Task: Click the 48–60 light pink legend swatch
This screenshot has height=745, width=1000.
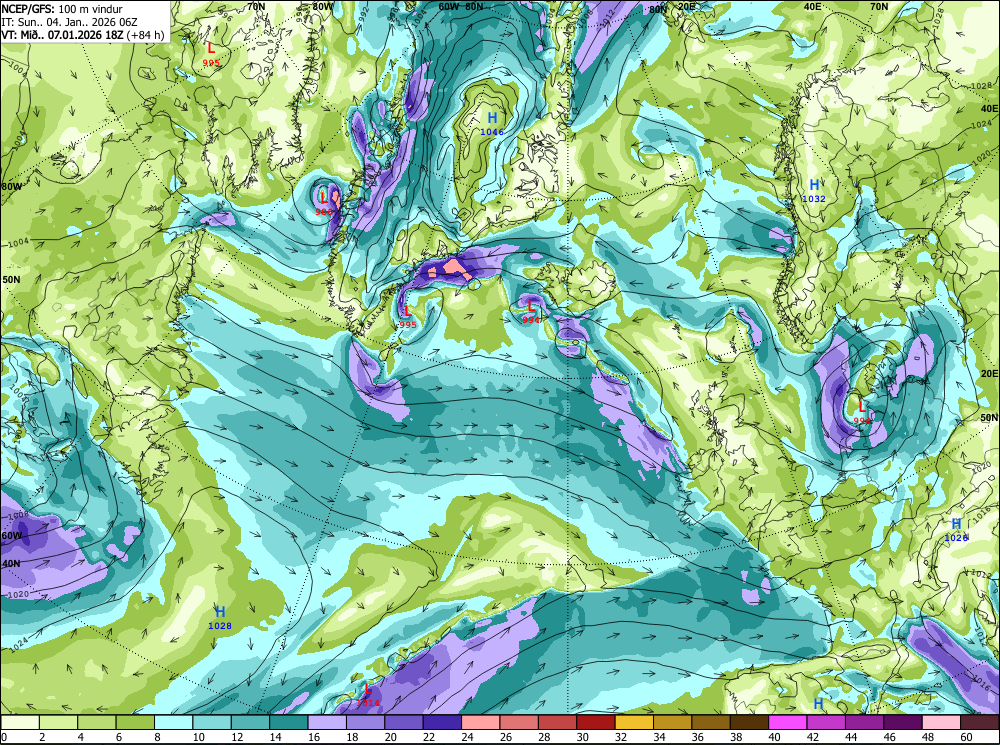Action: [x=941, y=722]
